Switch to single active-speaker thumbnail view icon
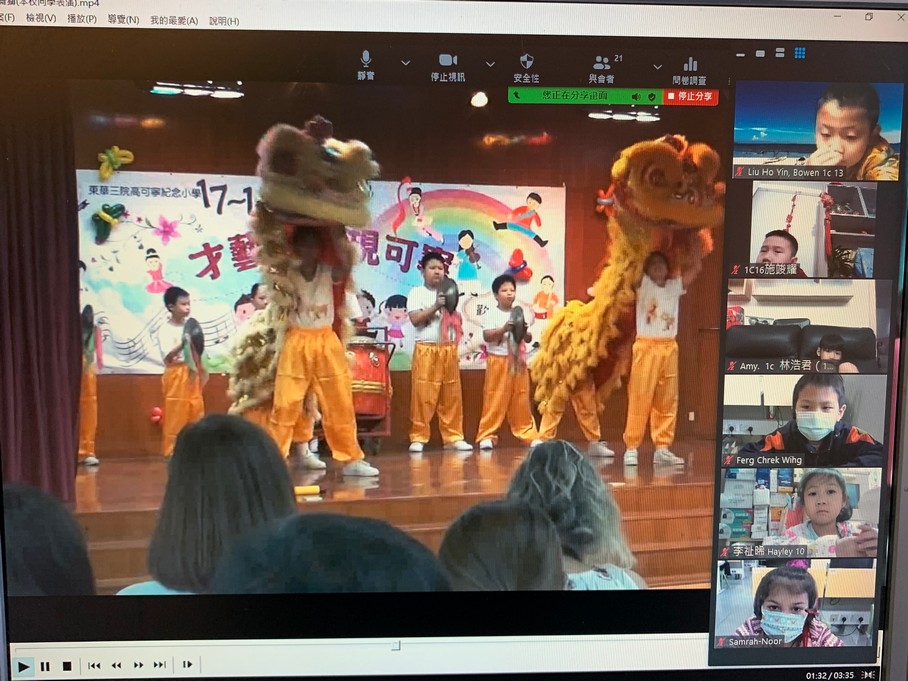This screenshot has width=908, height=681. pos(760,54)
